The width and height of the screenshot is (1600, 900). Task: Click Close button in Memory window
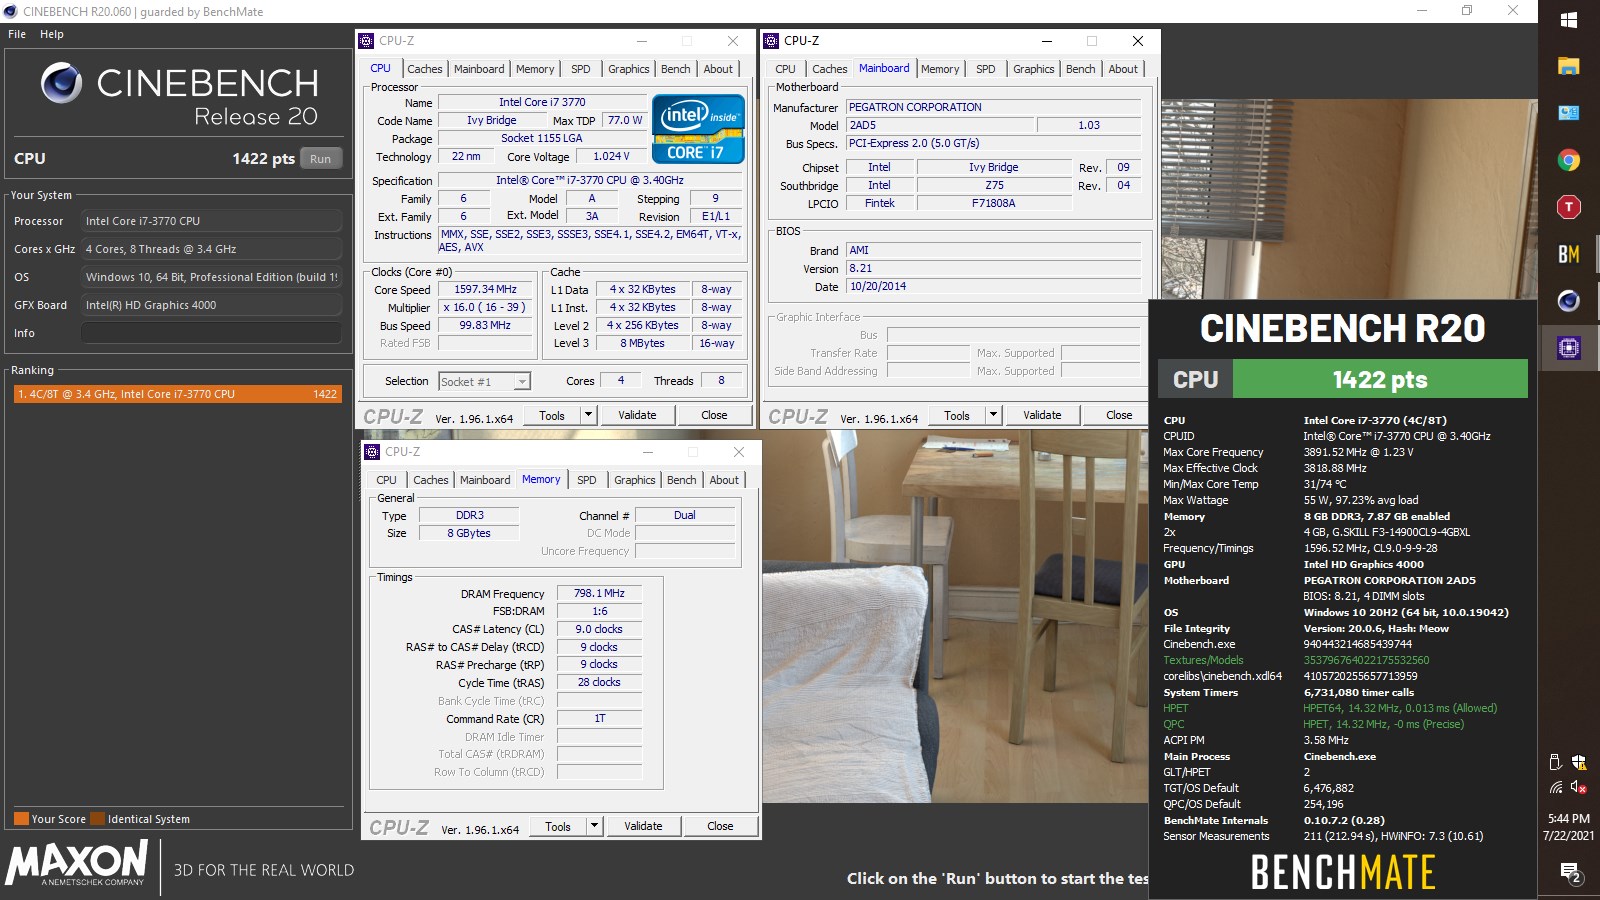(720, 826)
